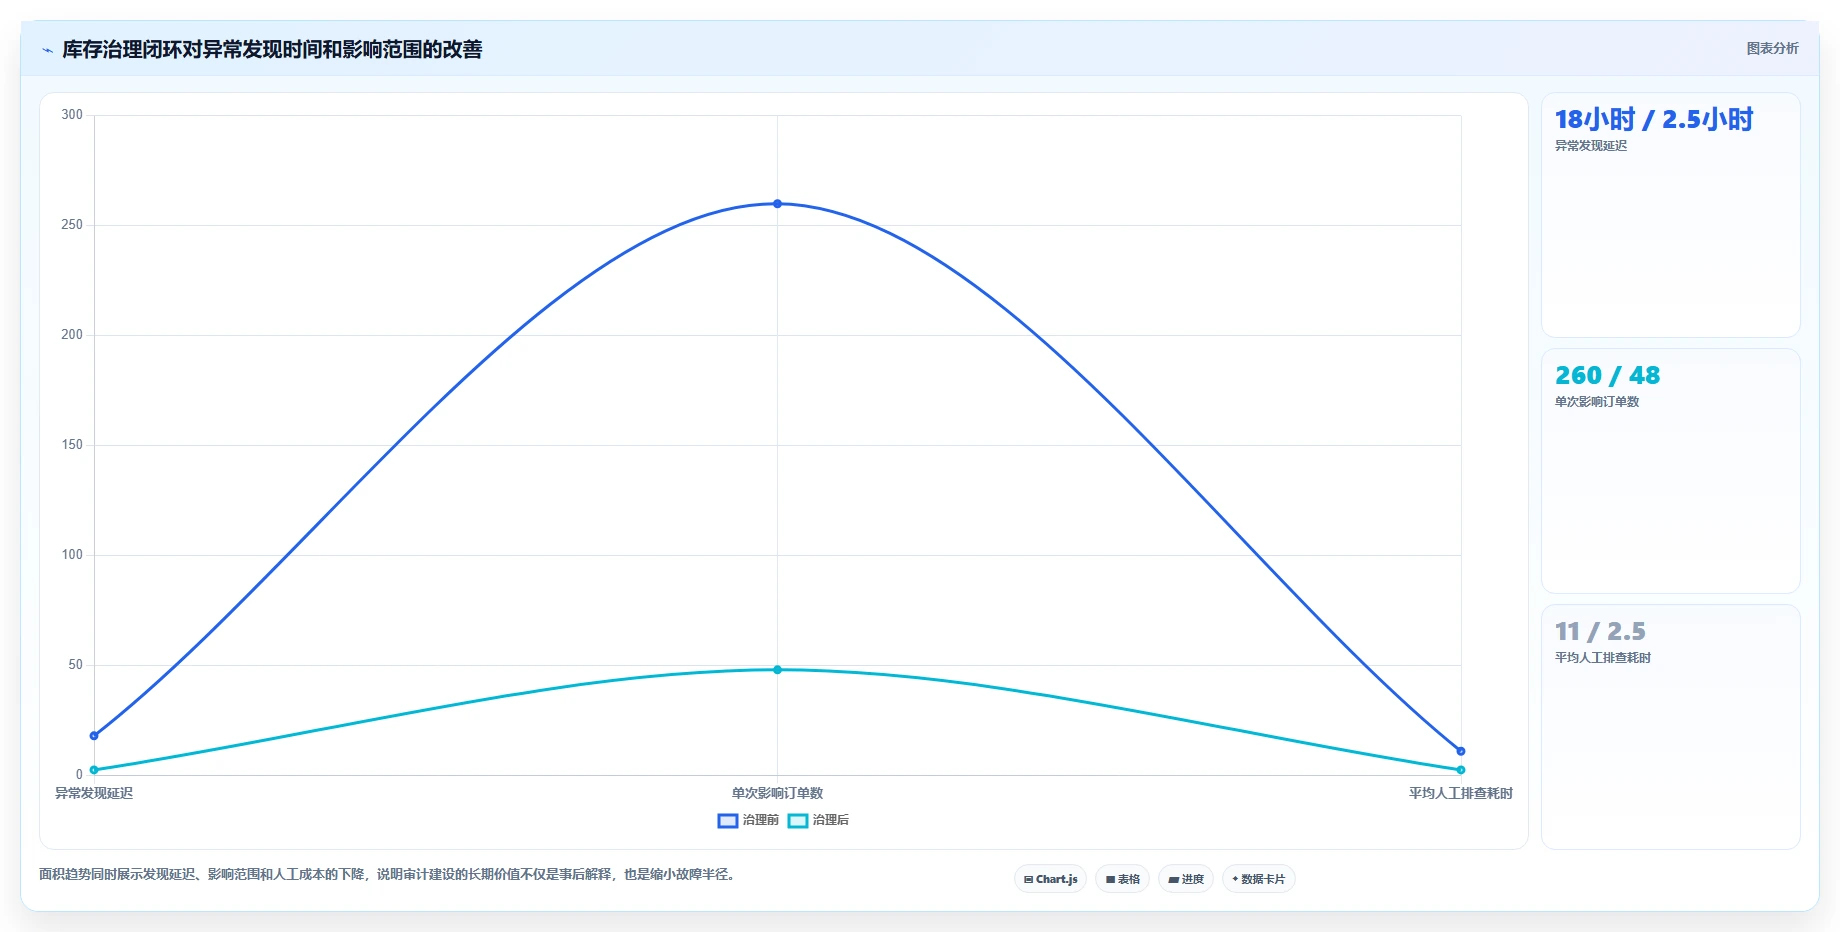1840x932 pixels.
Task: Click the y-axis tick 200
Action: click(x=72, y=335)
